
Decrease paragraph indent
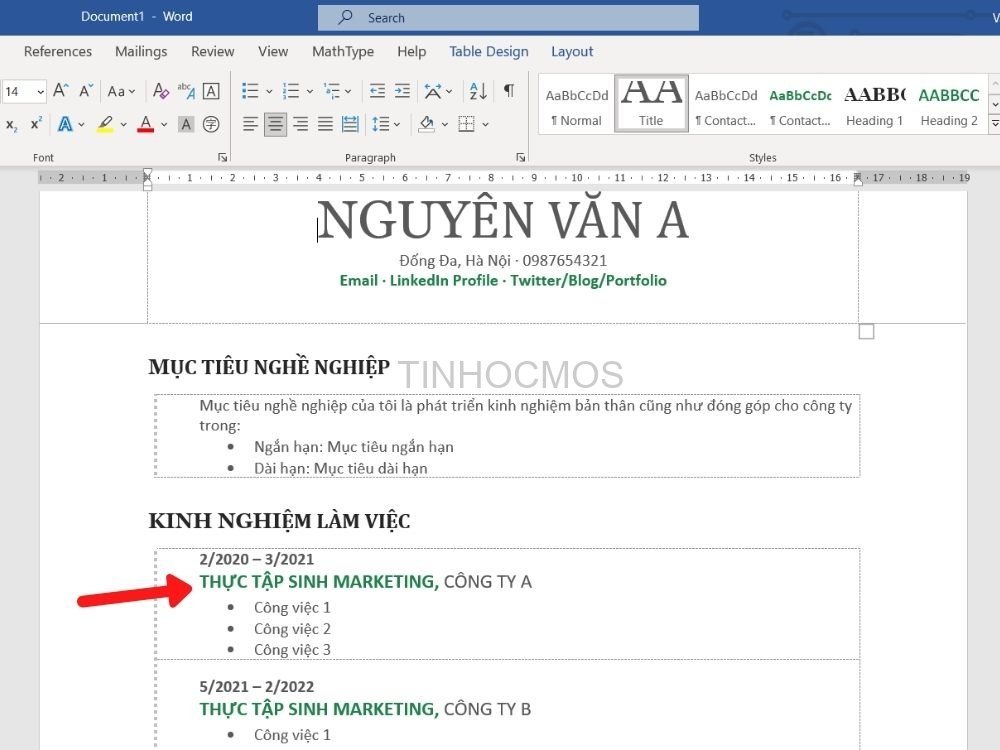point(378,91)
